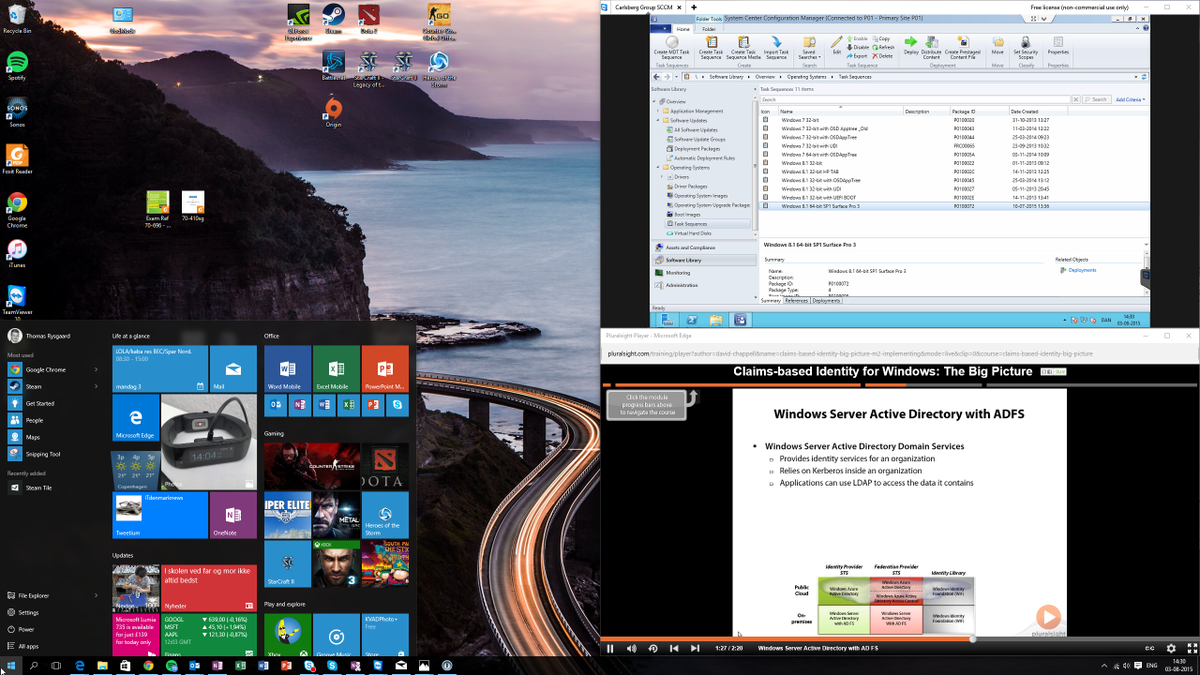Open the Counter-Strike tile in Start menu
1200x675 pixels.
tap(312, 465)
